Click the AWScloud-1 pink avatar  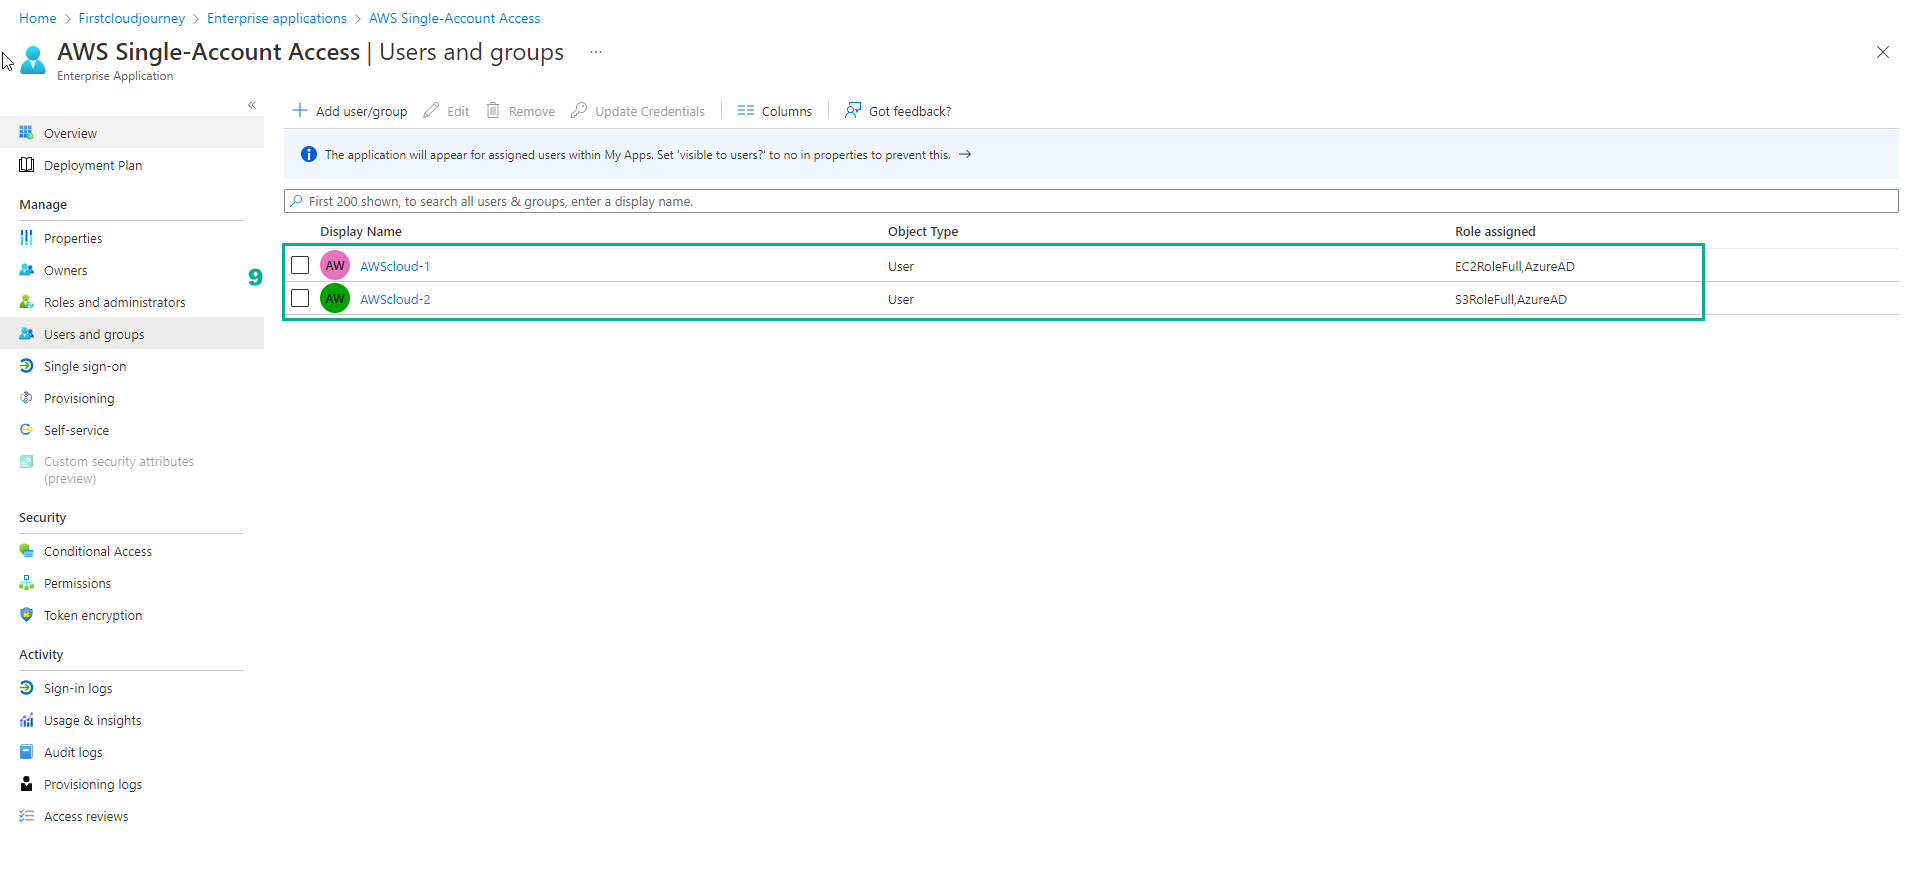tap(335, 266)
